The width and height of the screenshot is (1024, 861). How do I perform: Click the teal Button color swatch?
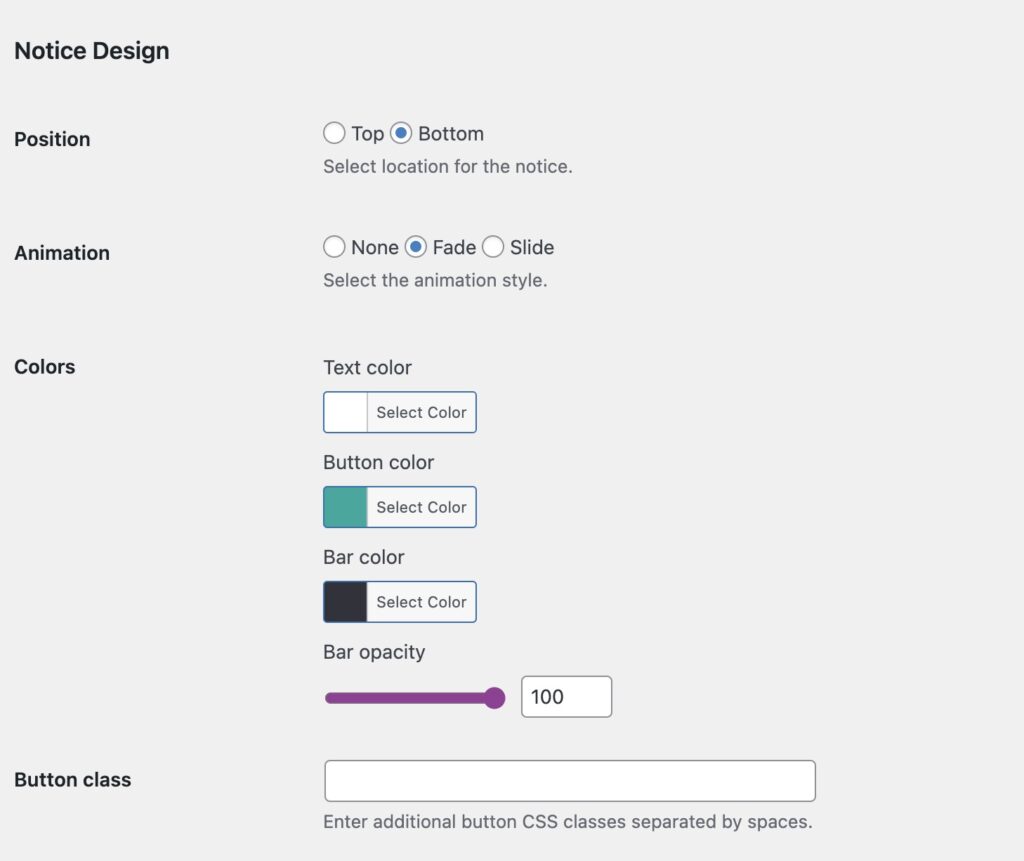(345, 507)
